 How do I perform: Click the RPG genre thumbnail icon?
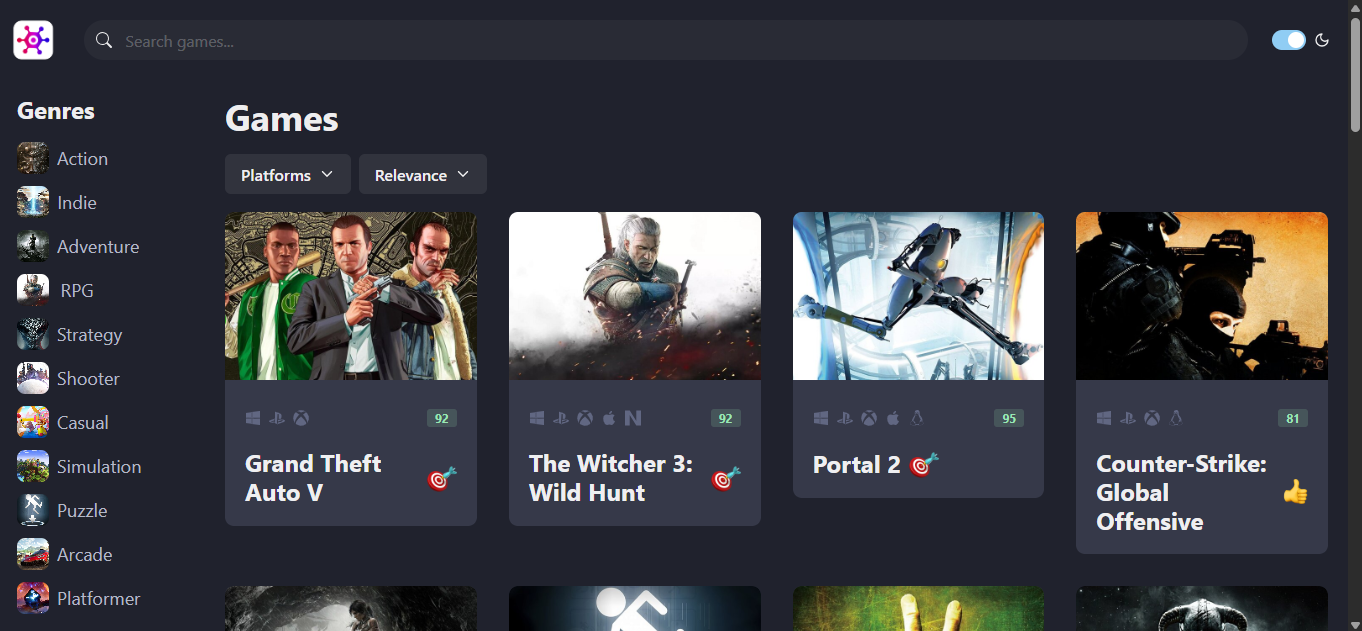[x=33, y=290]
